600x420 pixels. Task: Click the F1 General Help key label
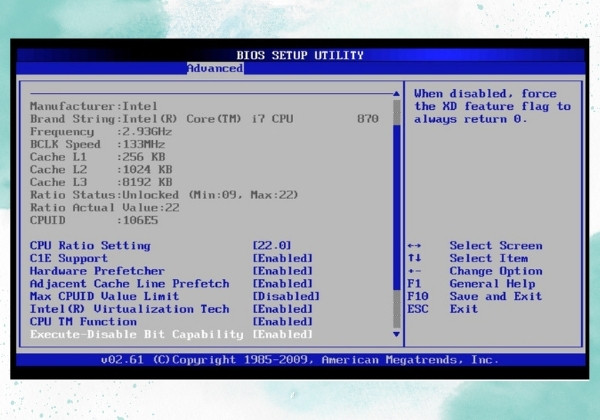(414, 284)
